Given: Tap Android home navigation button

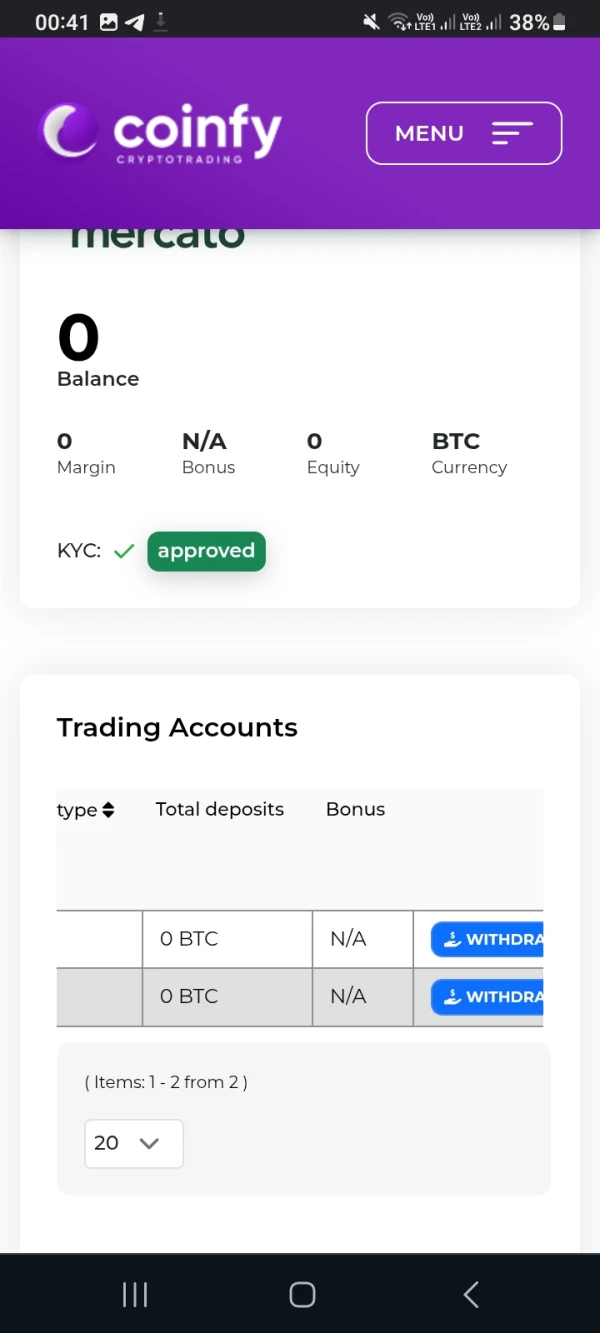Looking at the screenshot, I should point(302,1295).
